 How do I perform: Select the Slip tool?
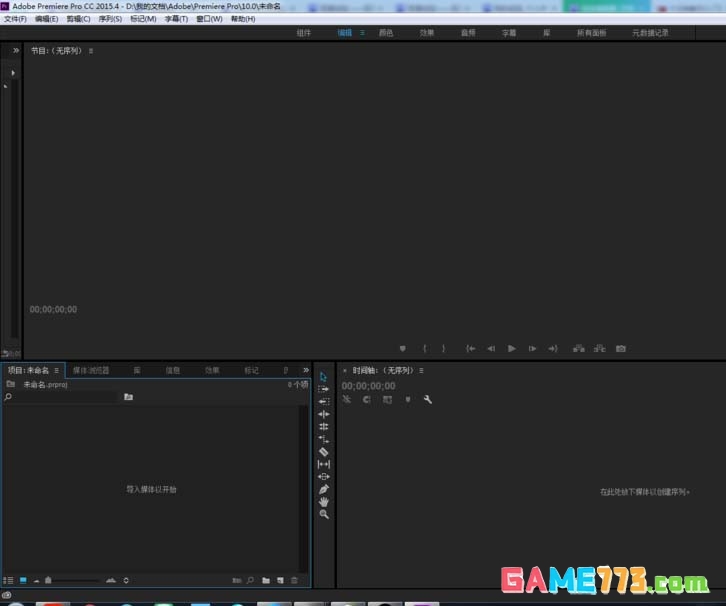(324, 464)
